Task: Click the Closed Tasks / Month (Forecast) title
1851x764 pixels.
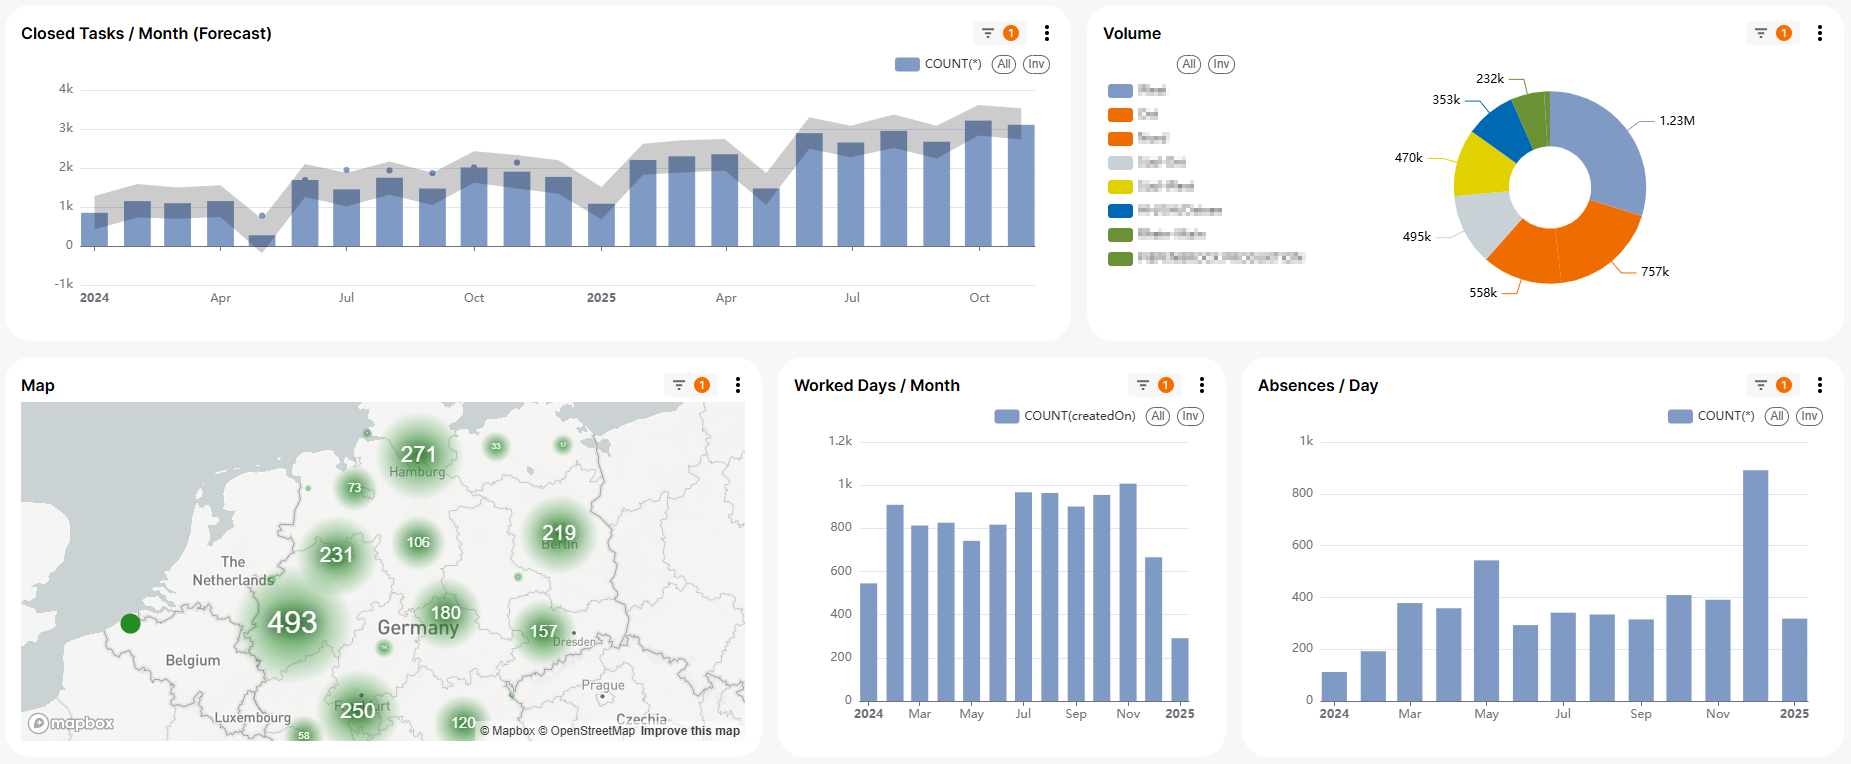Action: (146, 33)
